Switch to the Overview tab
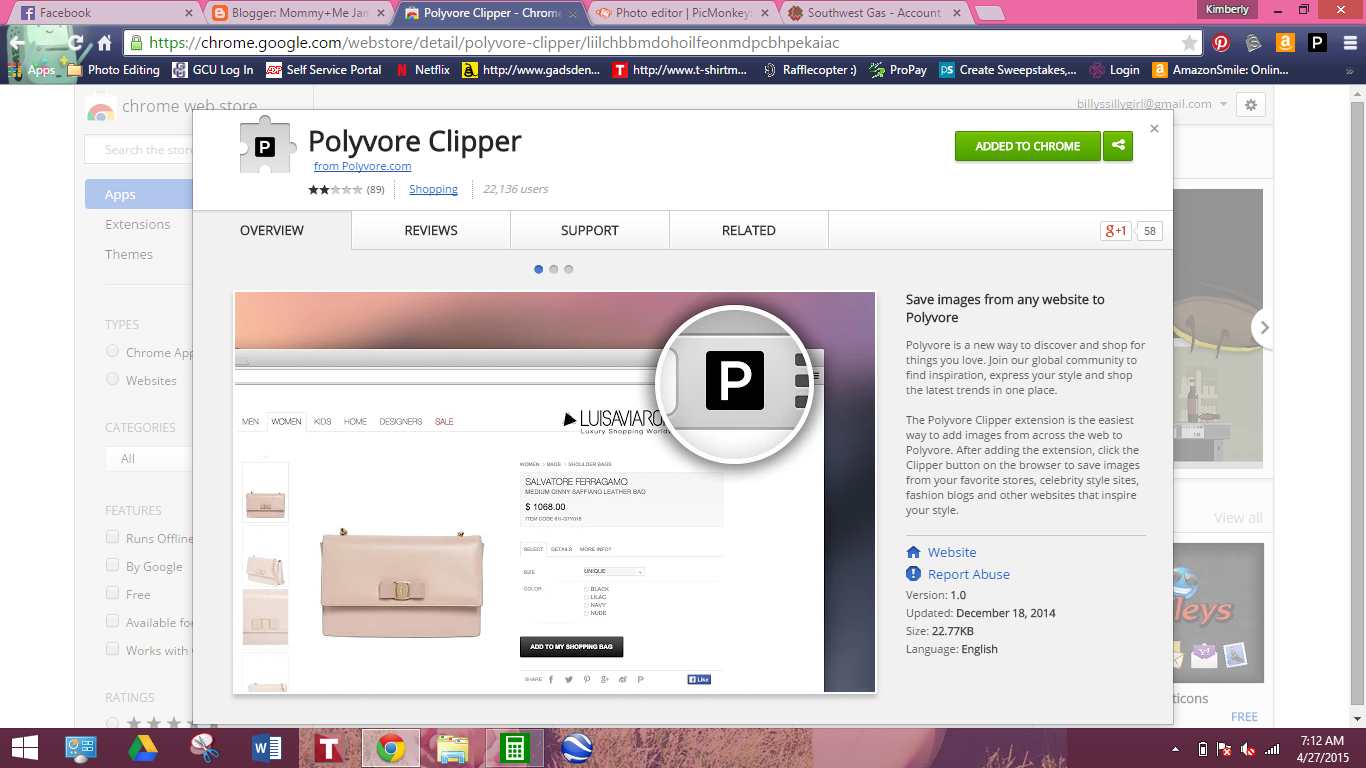1366x768 pixels. click(272, 230)
